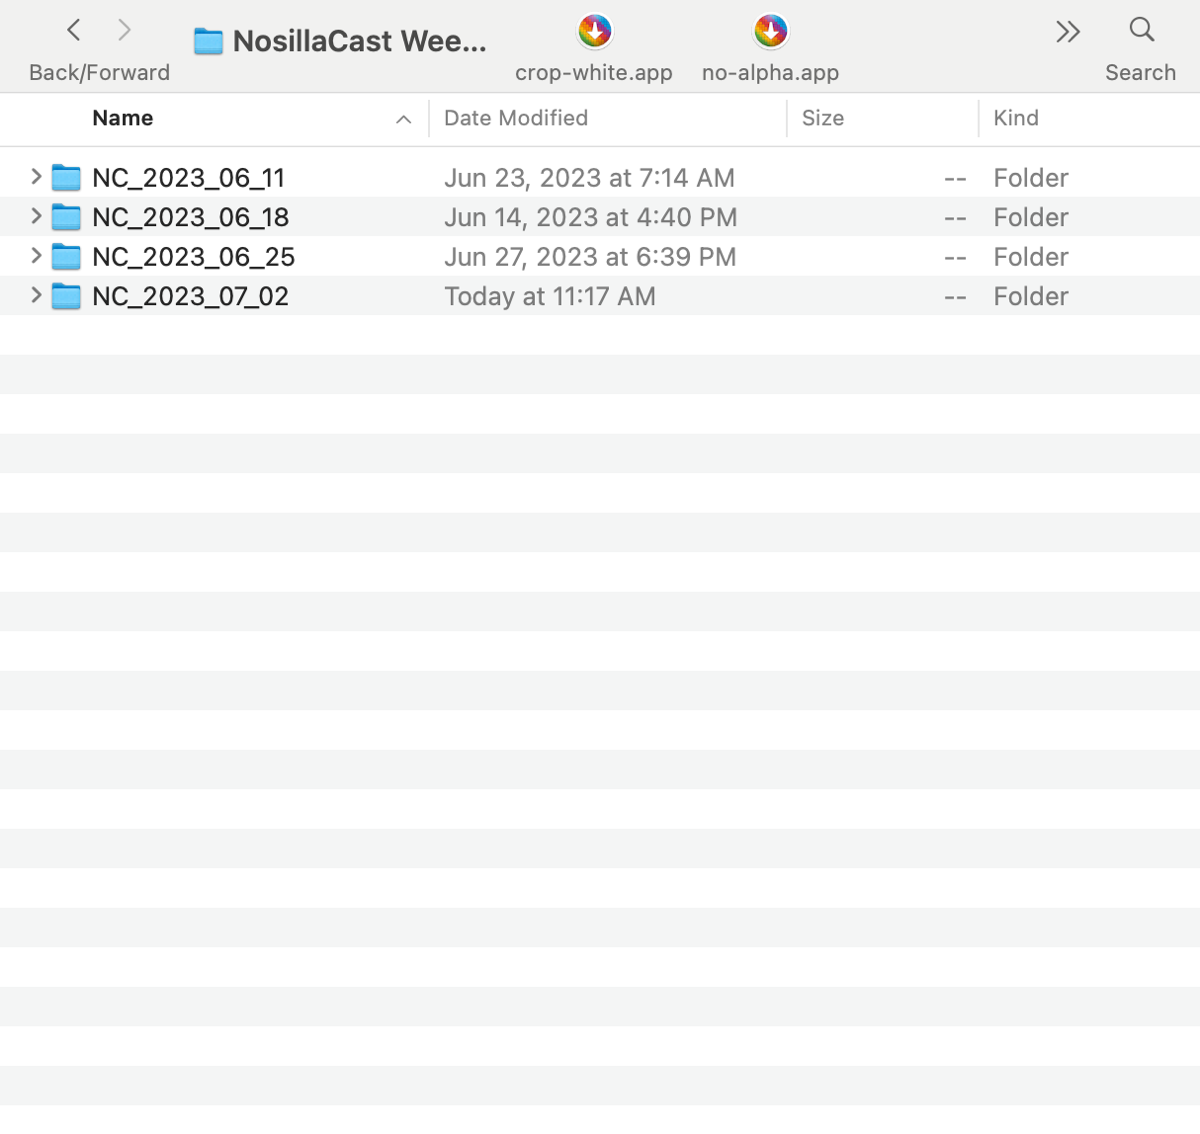The width and height of the screenshot is (1200, 1134).
Task: Show more toolbar items via double chevron
Action: pos(1067,32)
